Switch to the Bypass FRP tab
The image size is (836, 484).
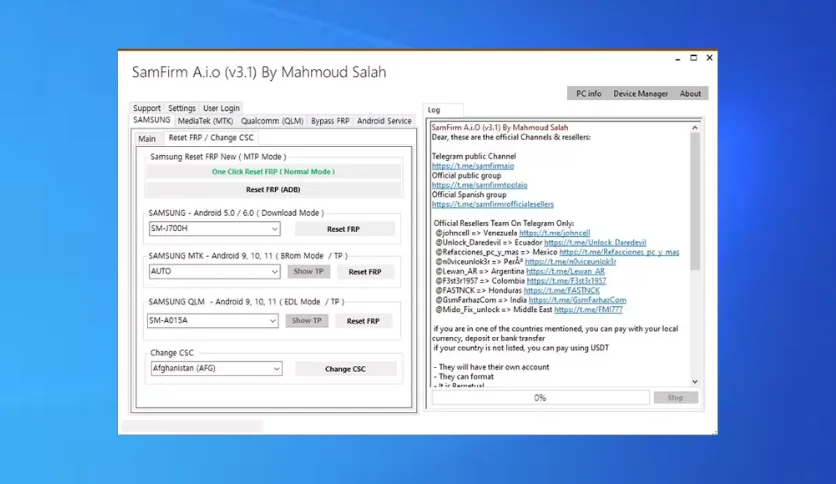[x=330, y=121]
